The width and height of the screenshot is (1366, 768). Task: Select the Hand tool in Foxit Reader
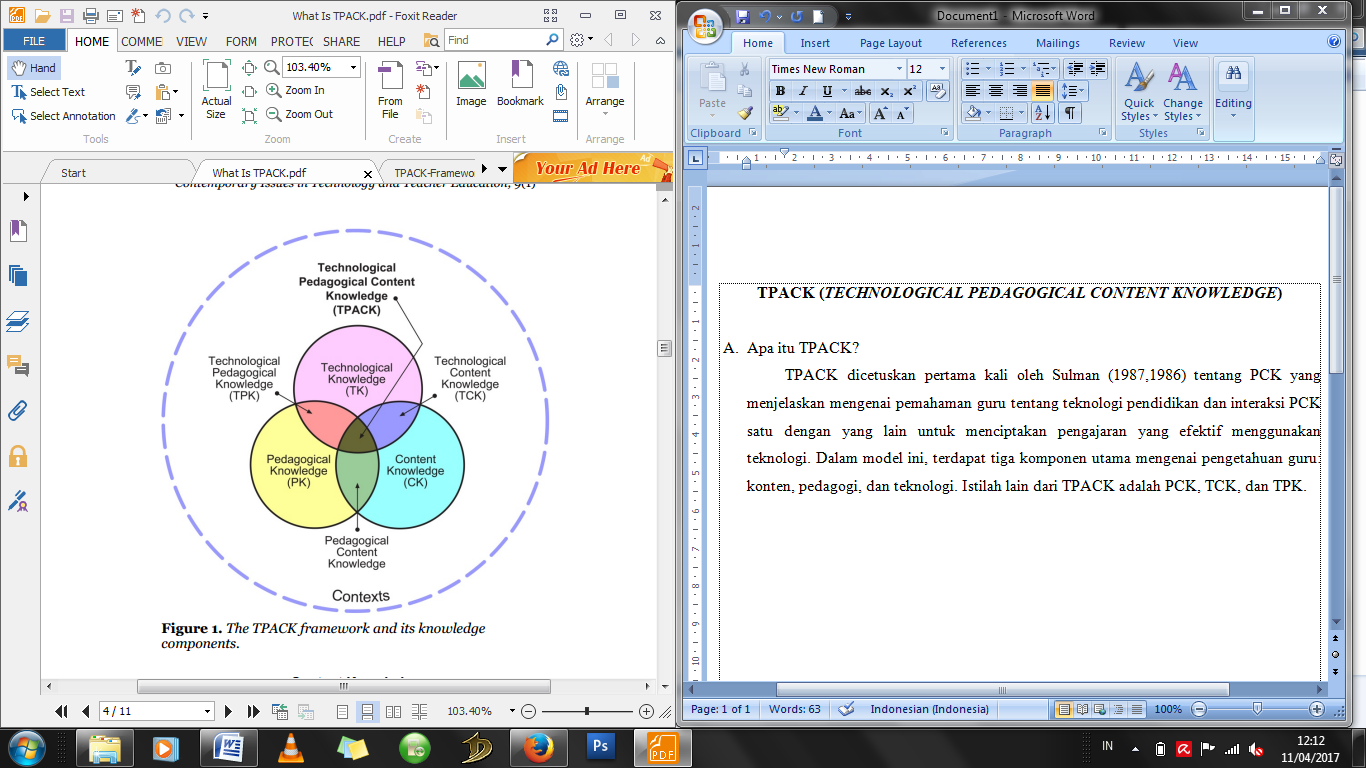[33, 68]
